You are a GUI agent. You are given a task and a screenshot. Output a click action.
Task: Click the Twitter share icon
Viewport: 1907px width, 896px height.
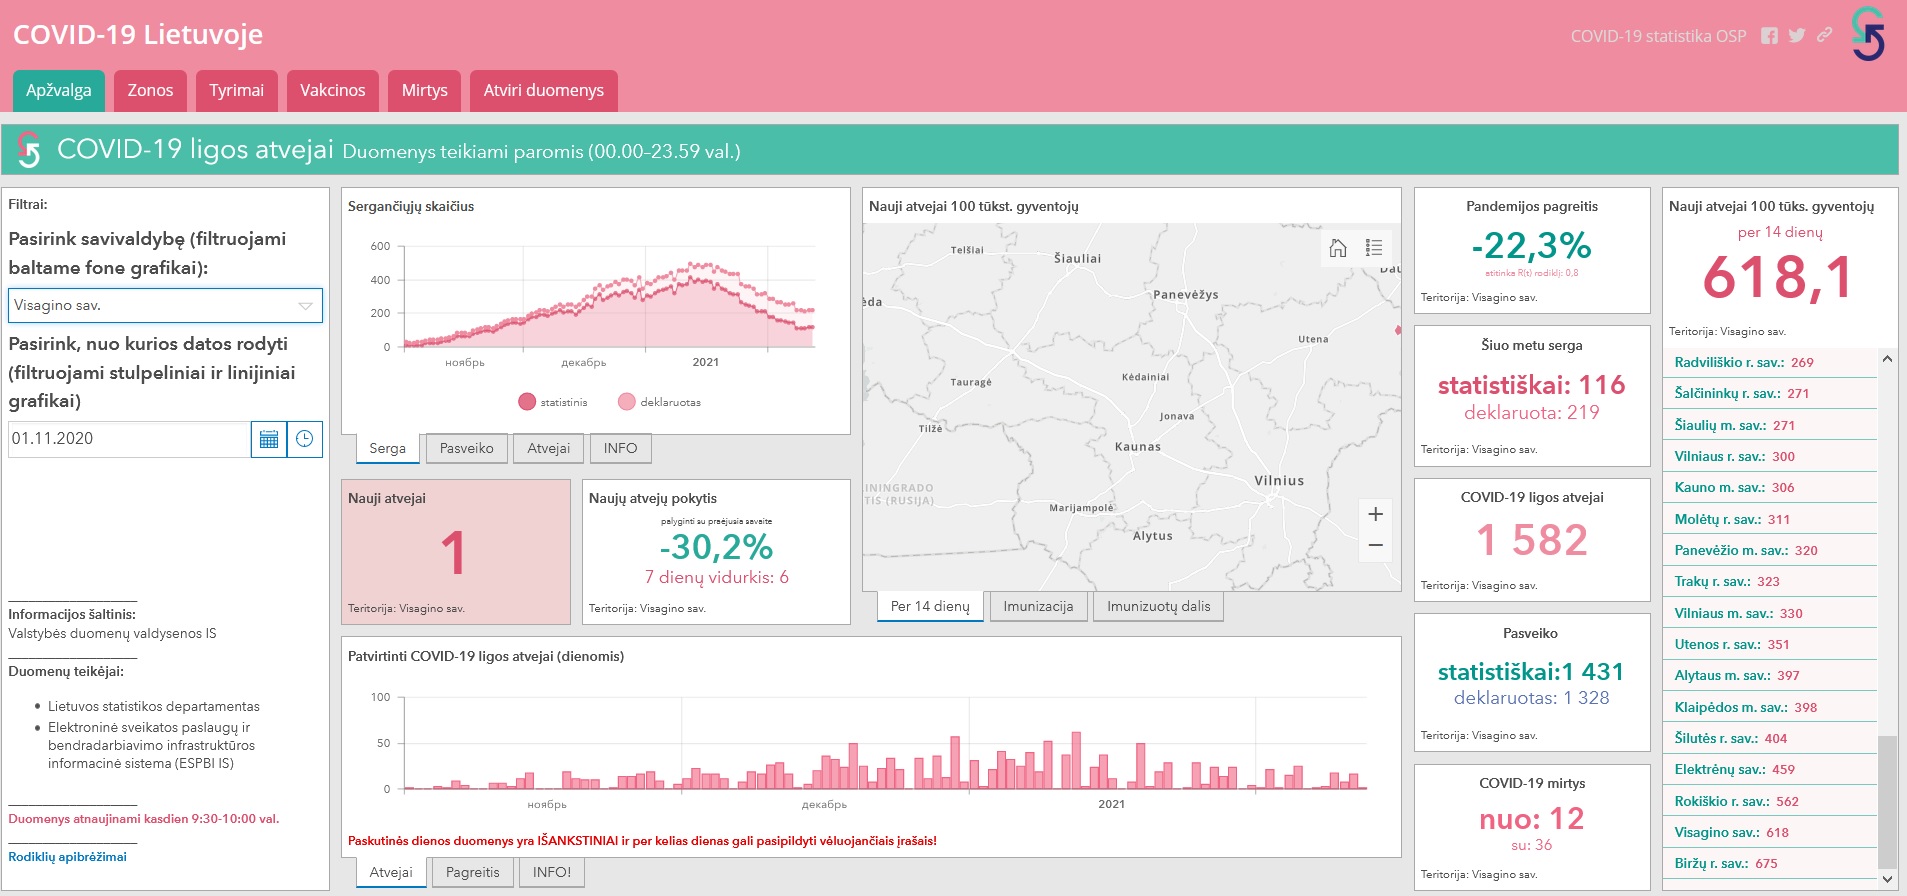(x=1797, y=36)
